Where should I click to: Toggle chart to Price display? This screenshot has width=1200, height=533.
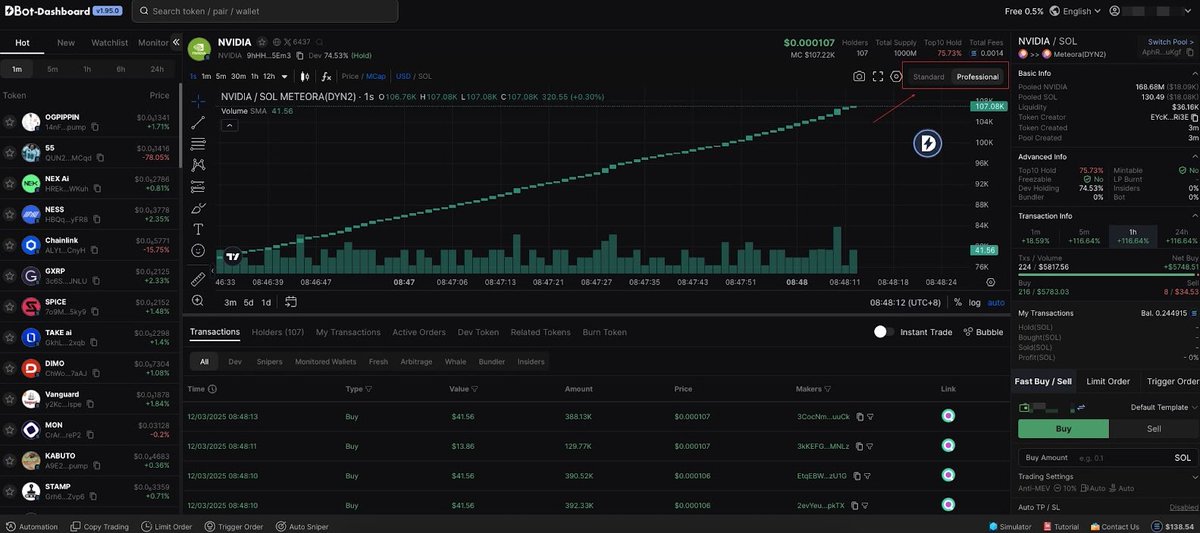coord(351,76)
